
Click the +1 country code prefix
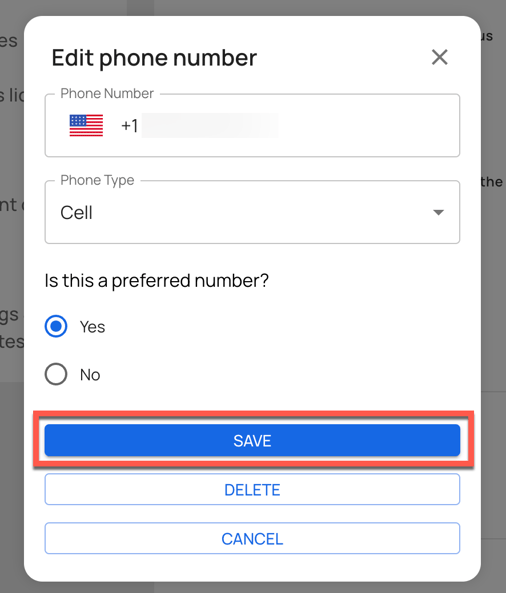[x=129, y=126]
